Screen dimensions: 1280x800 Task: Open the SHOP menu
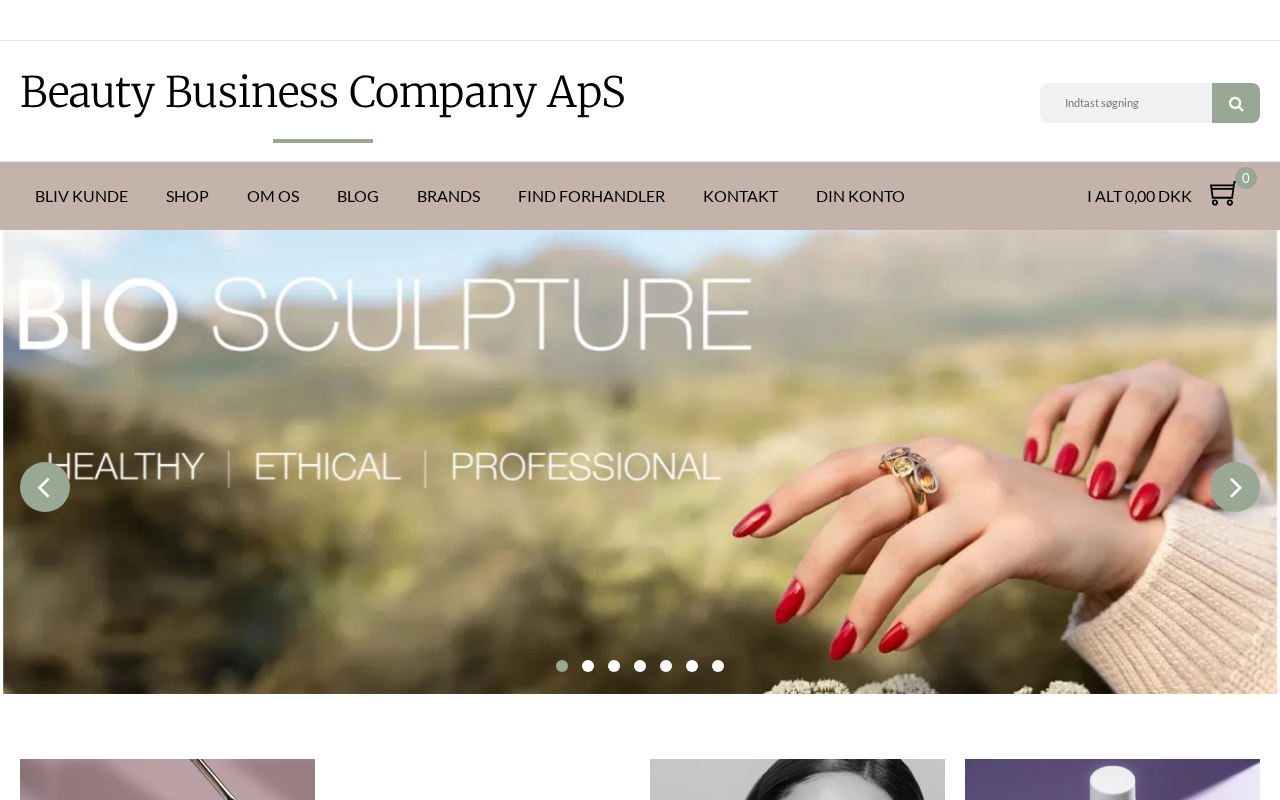(x=187, y=196)
